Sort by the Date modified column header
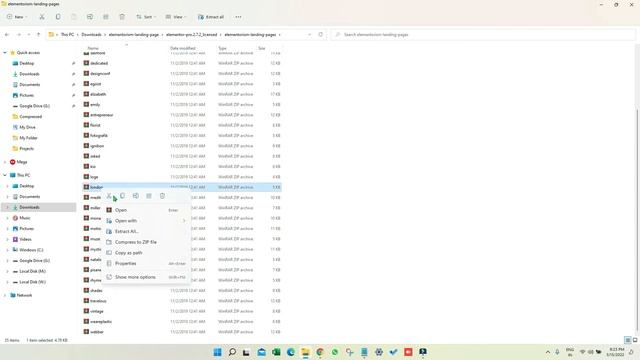Viewport: 640px width, 360px height. coord(182,48)
